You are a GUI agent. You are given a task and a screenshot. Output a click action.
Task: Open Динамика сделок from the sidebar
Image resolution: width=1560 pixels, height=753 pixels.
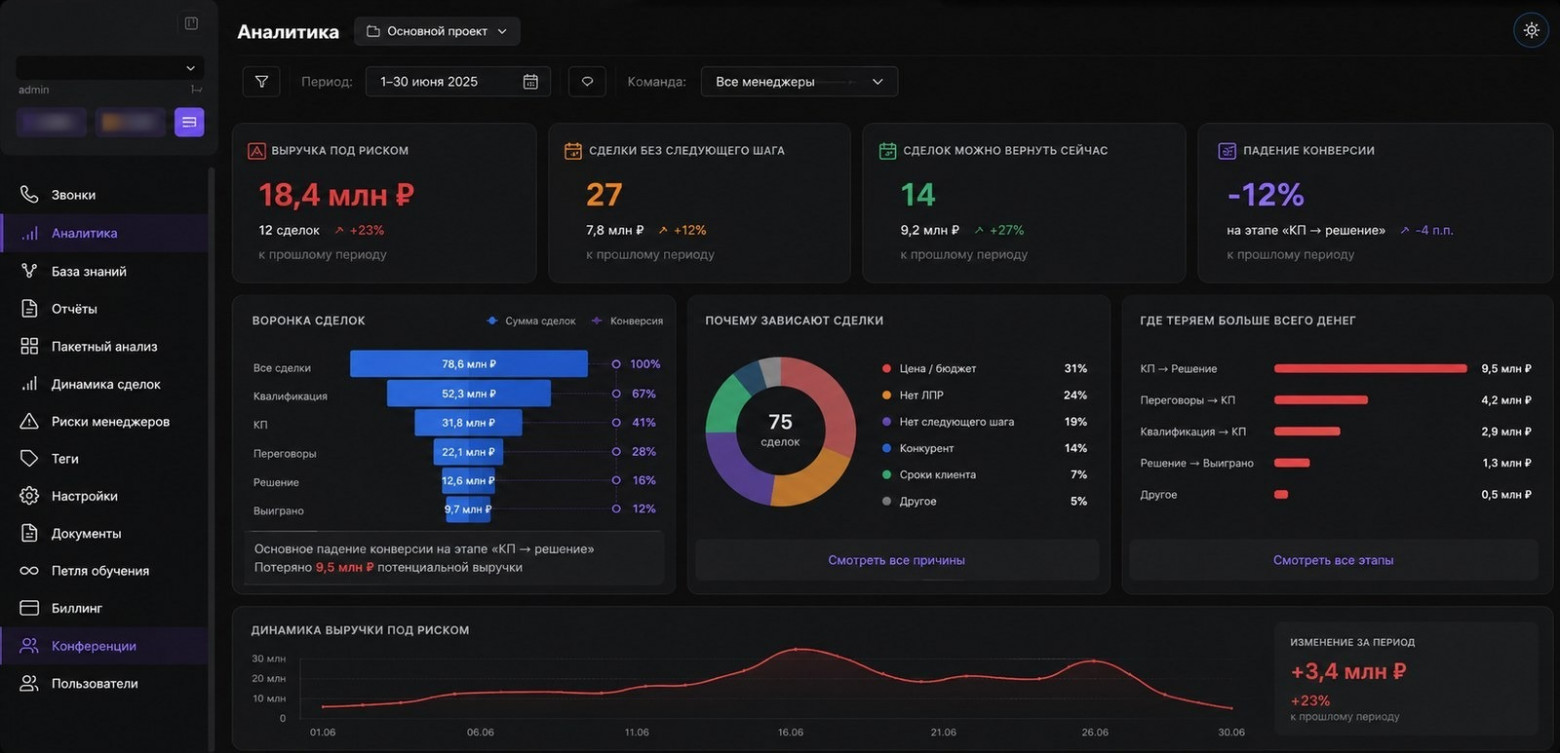click(x=104, y=384)
